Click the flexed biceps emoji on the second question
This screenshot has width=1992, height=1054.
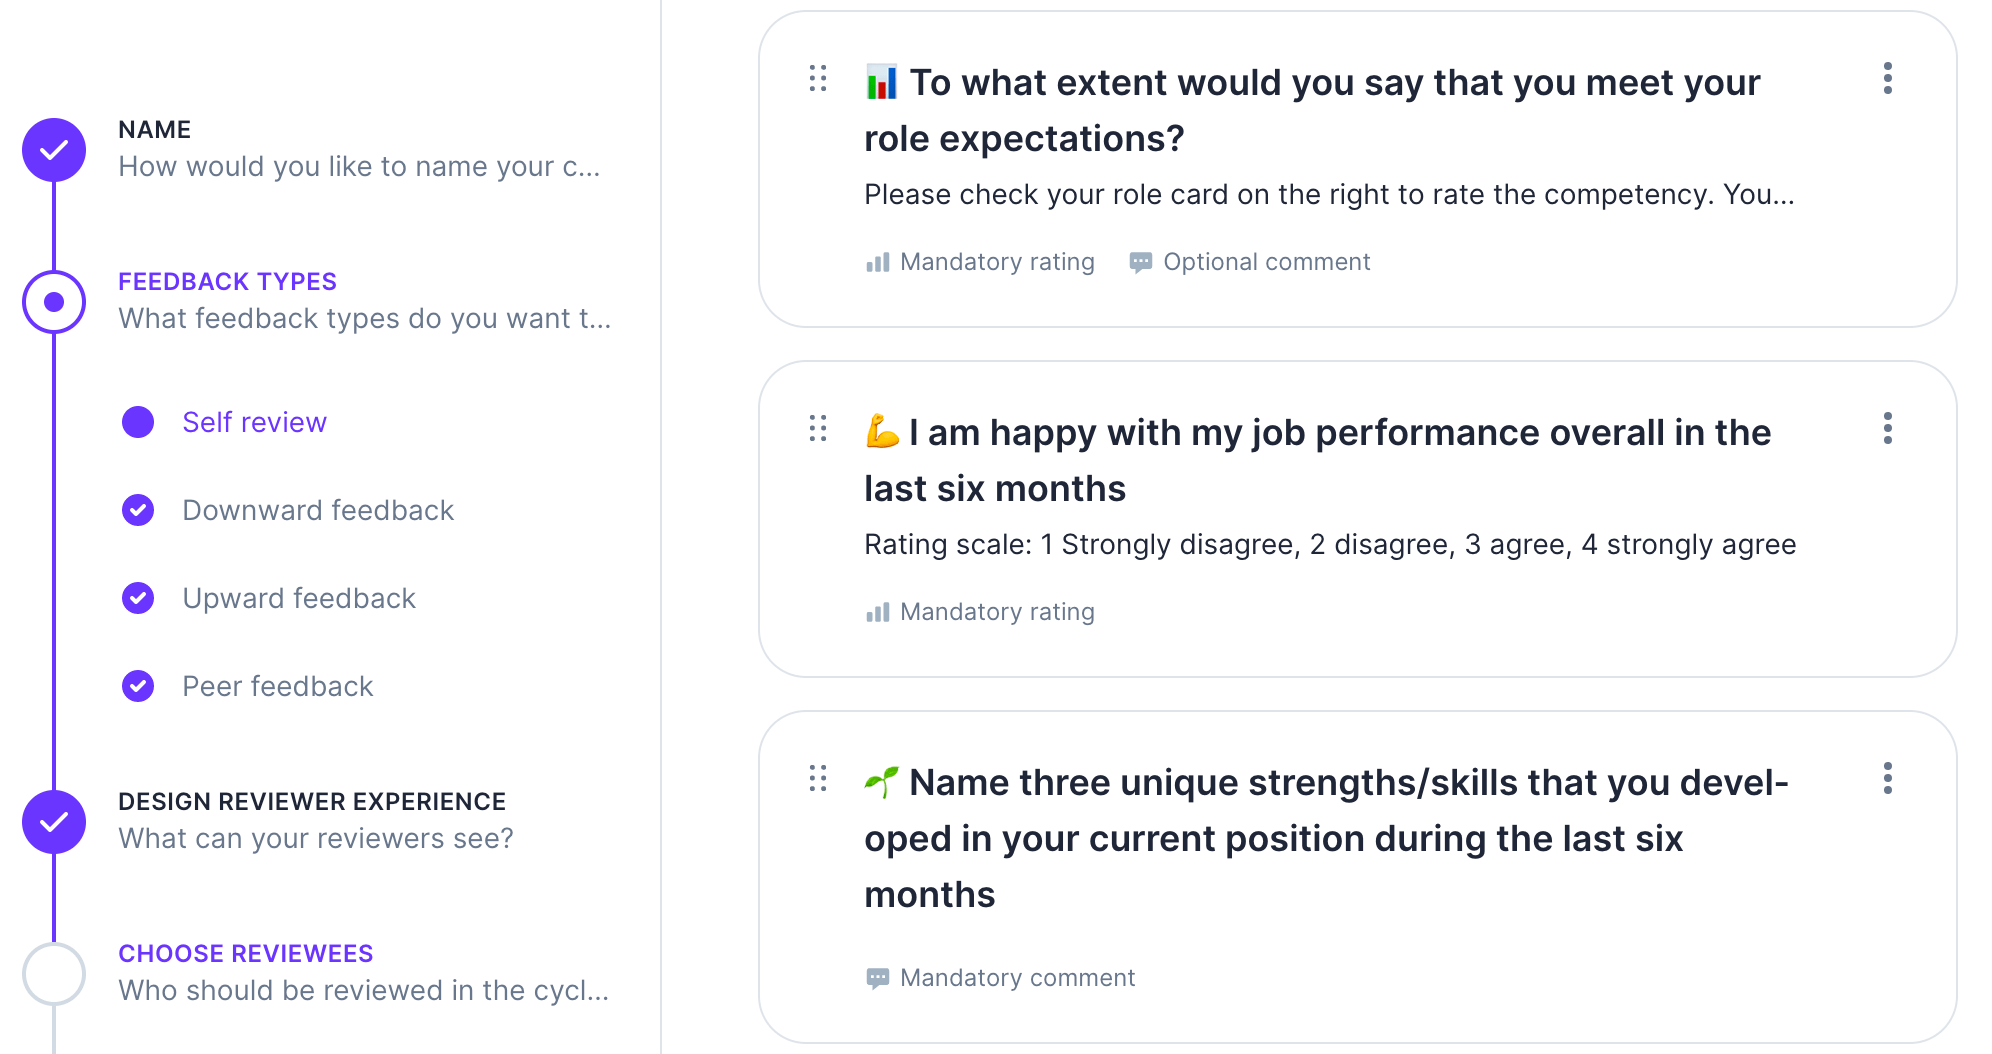tap(883, 432)
